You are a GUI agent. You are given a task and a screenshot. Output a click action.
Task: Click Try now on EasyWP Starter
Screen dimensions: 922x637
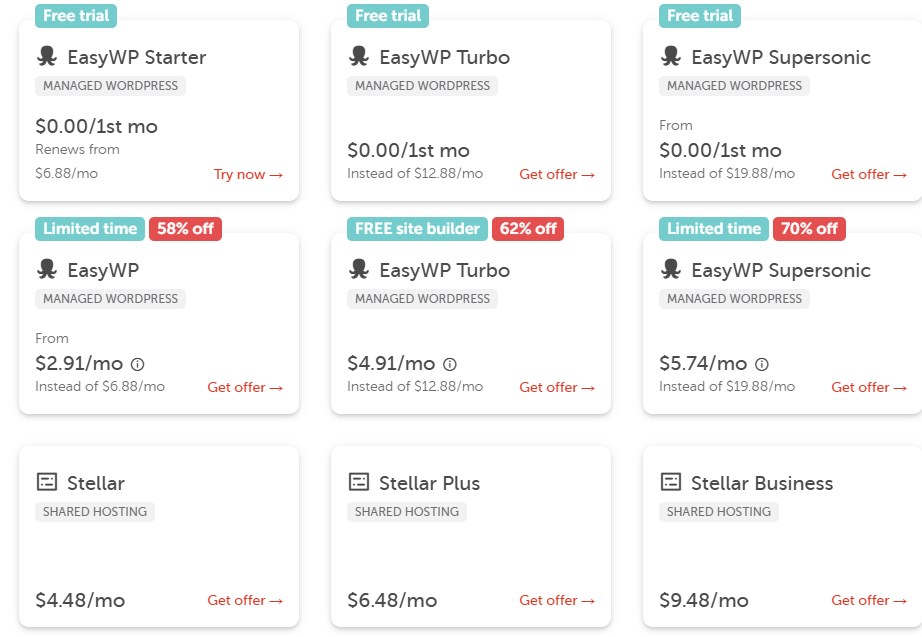[248, 174]
